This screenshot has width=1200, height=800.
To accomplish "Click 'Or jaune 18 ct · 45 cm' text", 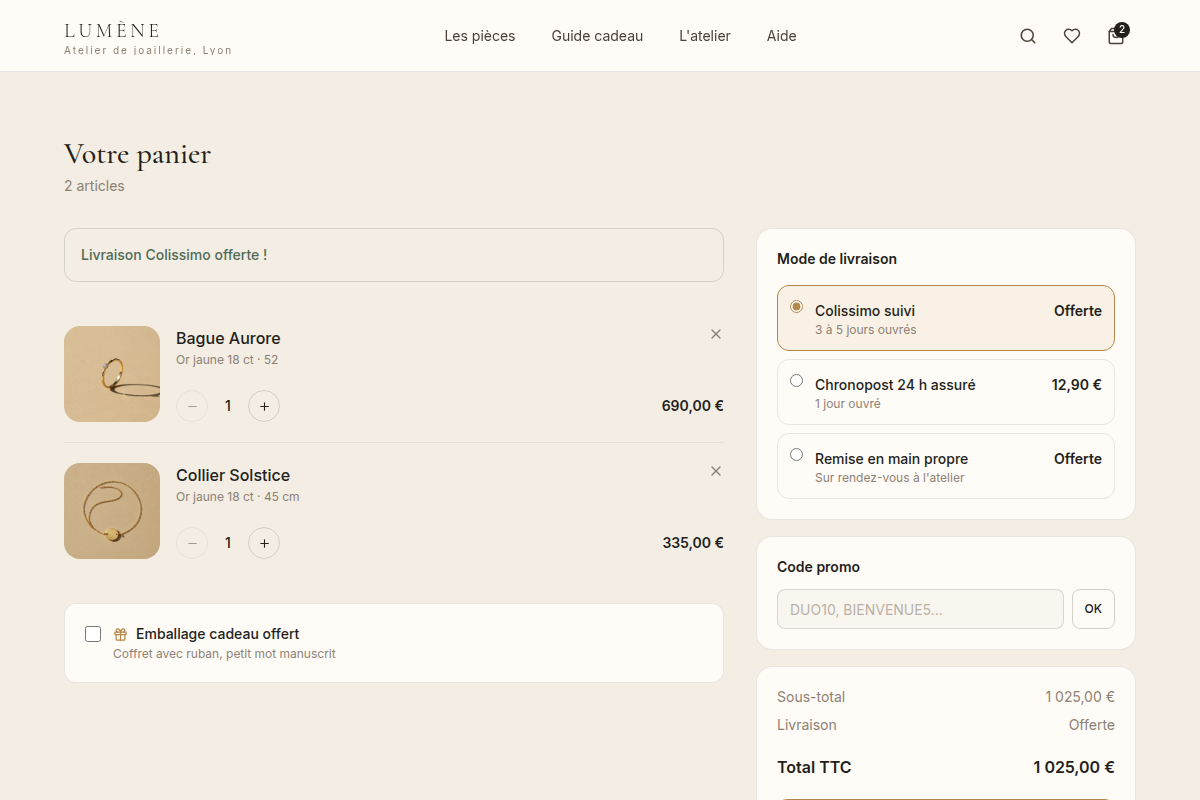I will [238, 497].
